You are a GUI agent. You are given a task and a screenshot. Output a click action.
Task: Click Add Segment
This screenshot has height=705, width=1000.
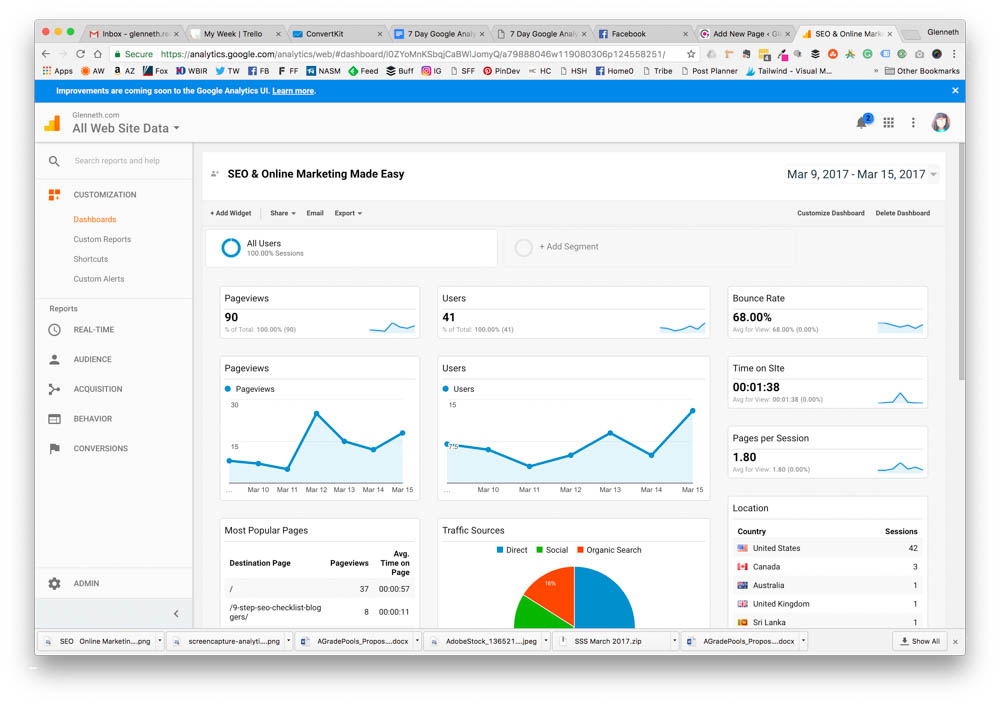coord(569,247)
